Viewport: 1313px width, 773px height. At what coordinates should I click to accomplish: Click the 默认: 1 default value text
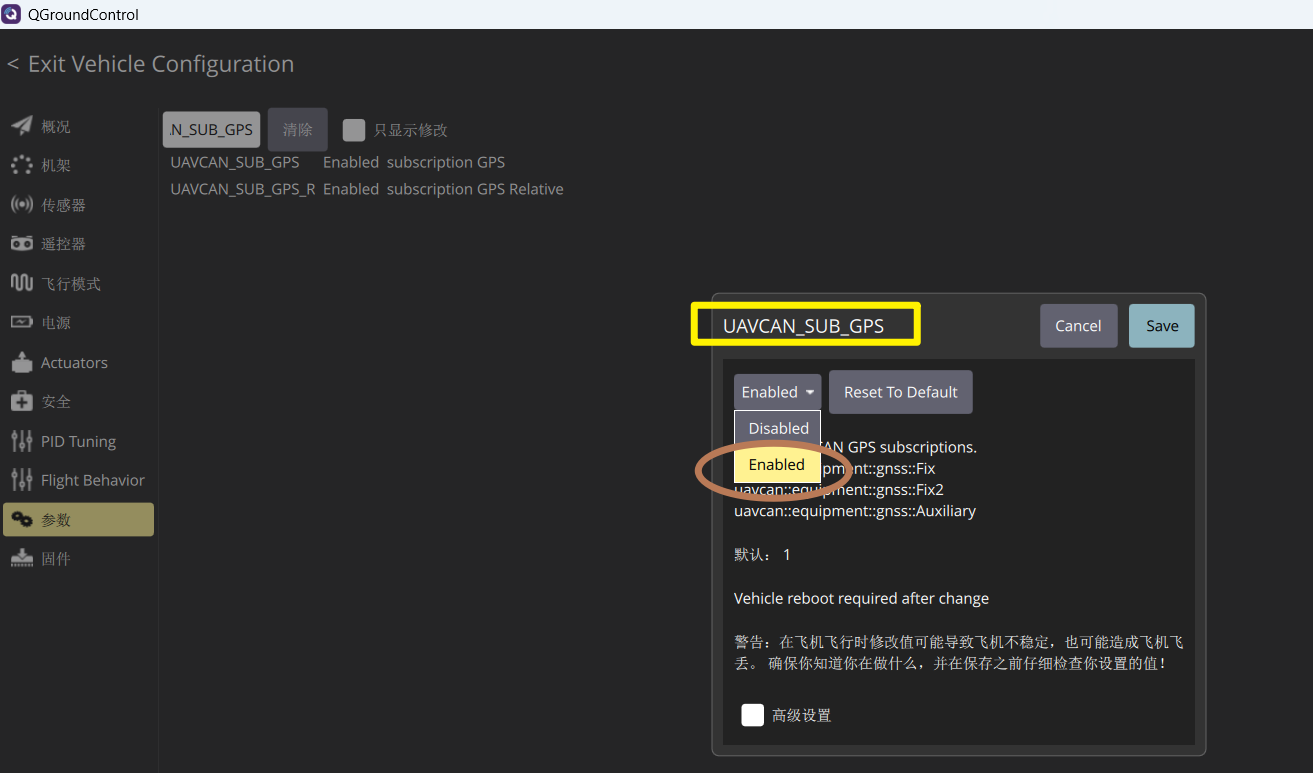point(762,554)
